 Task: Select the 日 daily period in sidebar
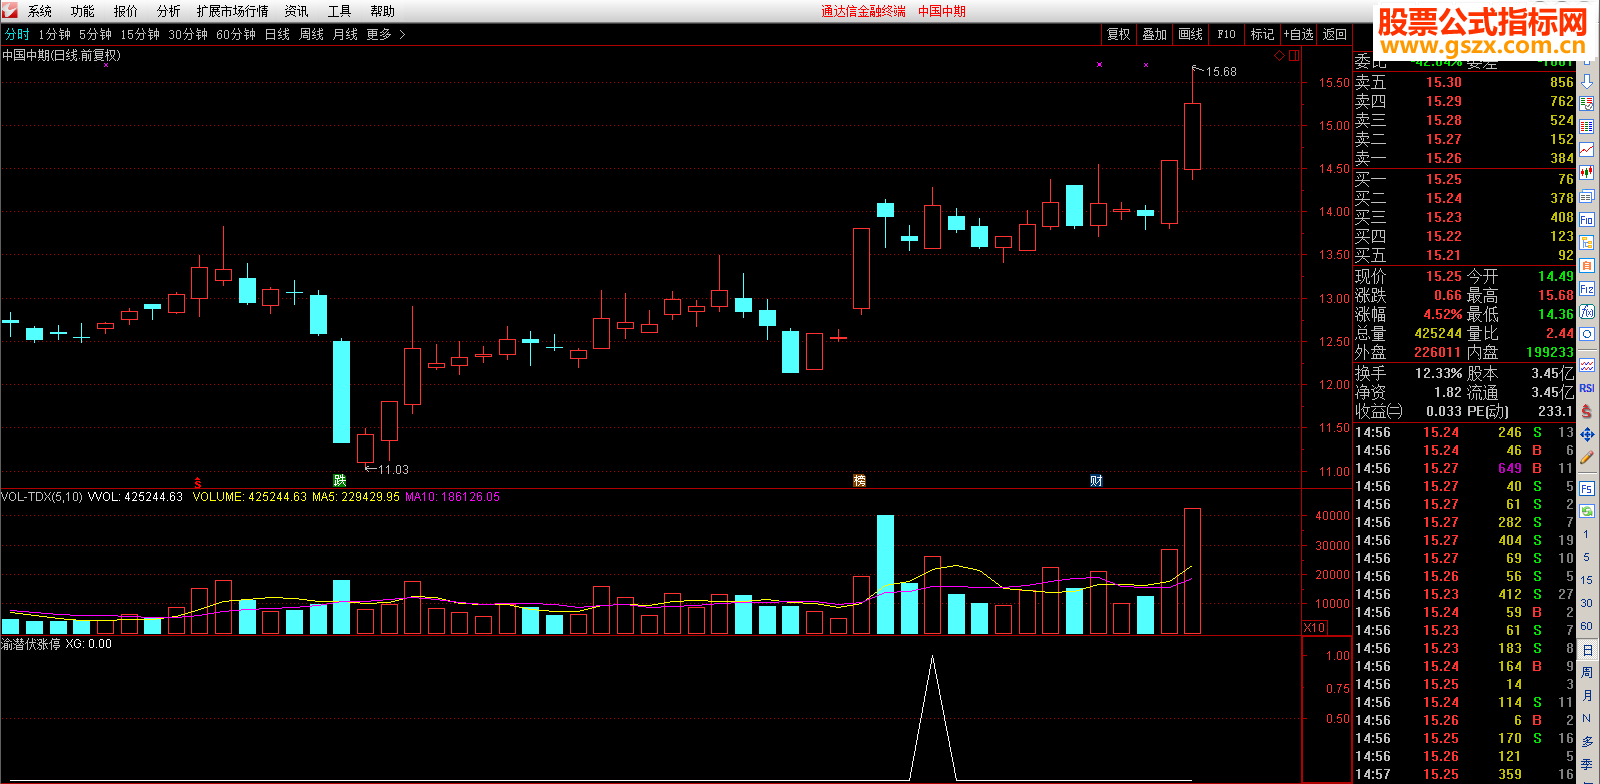(x=1587, y=650)
